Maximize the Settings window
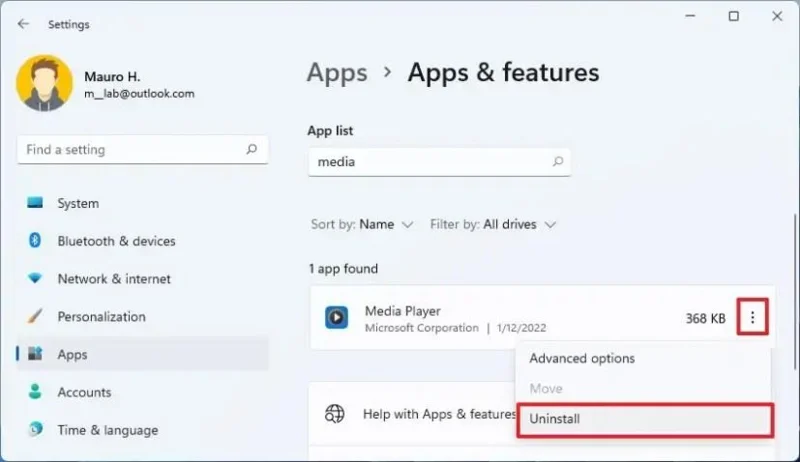 pyautogui.click(x=734, y=16)
